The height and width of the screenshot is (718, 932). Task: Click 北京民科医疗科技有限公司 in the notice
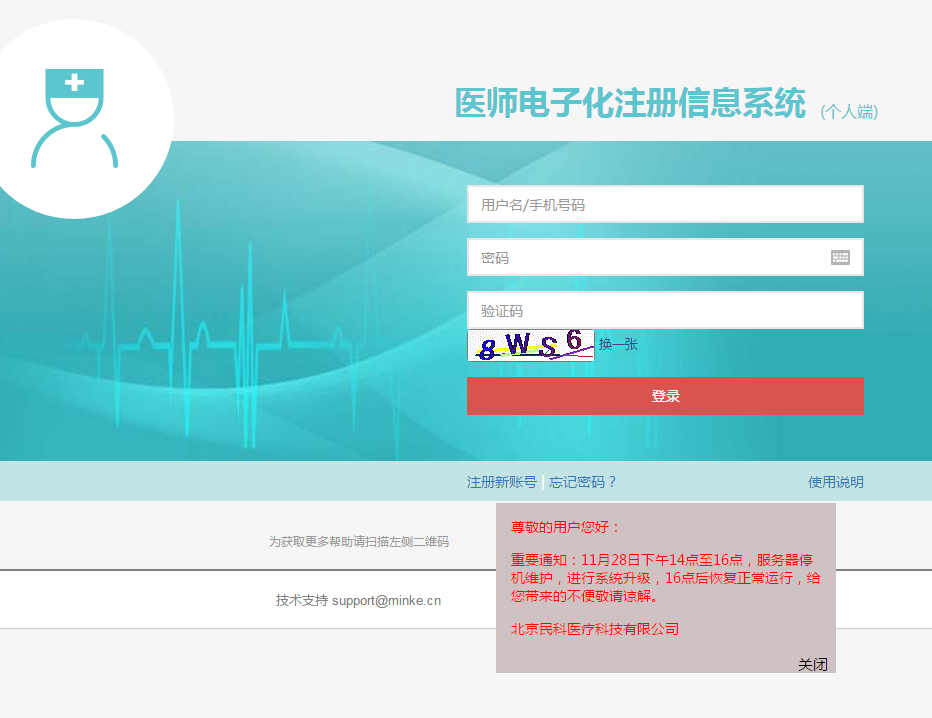coord(595,629)
